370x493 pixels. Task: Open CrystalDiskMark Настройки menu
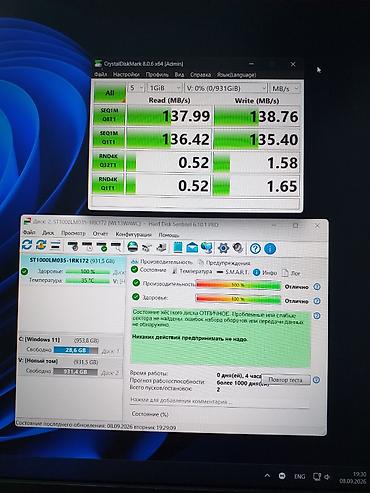coord(126,74)
